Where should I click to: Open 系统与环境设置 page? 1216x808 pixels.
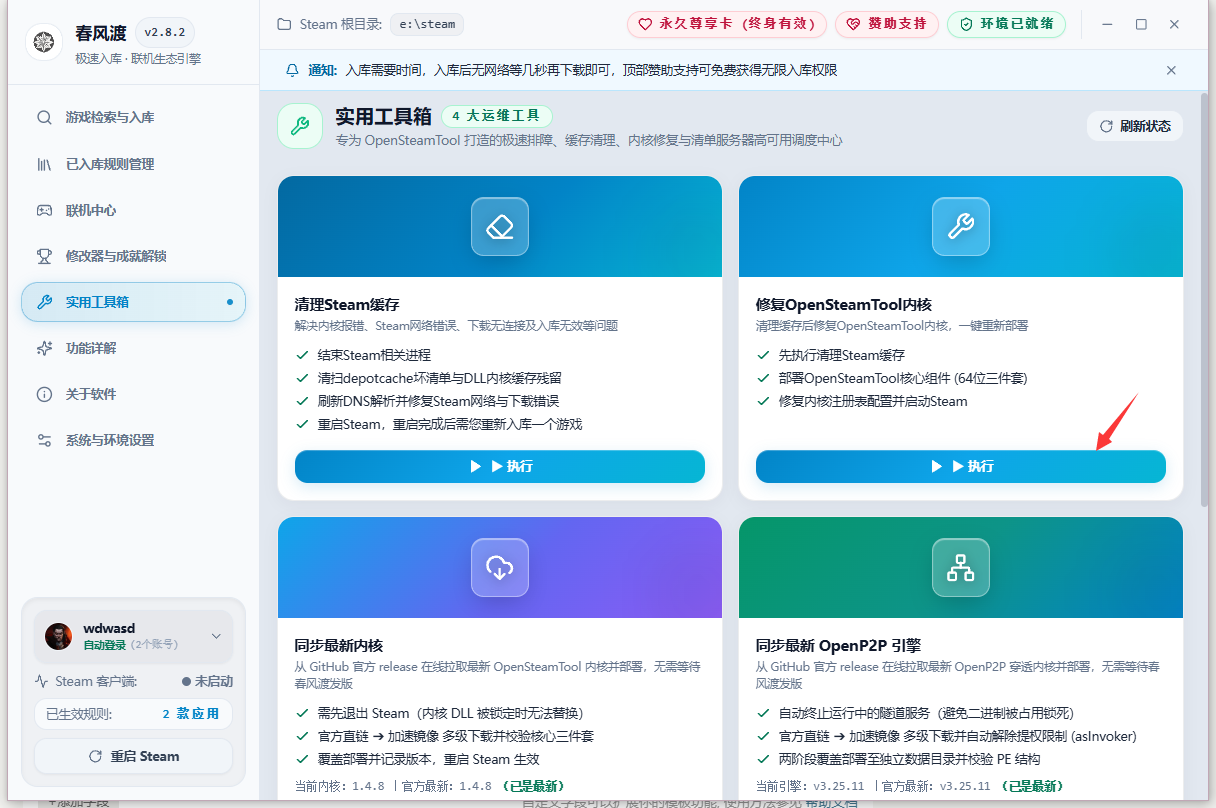click(x=133, y=440)
